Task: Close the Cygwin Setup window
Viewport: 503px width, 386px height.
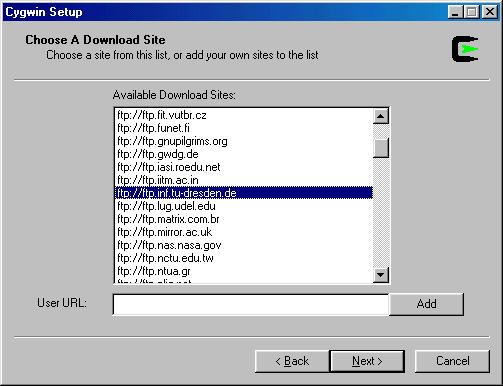Action: [x=490, y=12]
